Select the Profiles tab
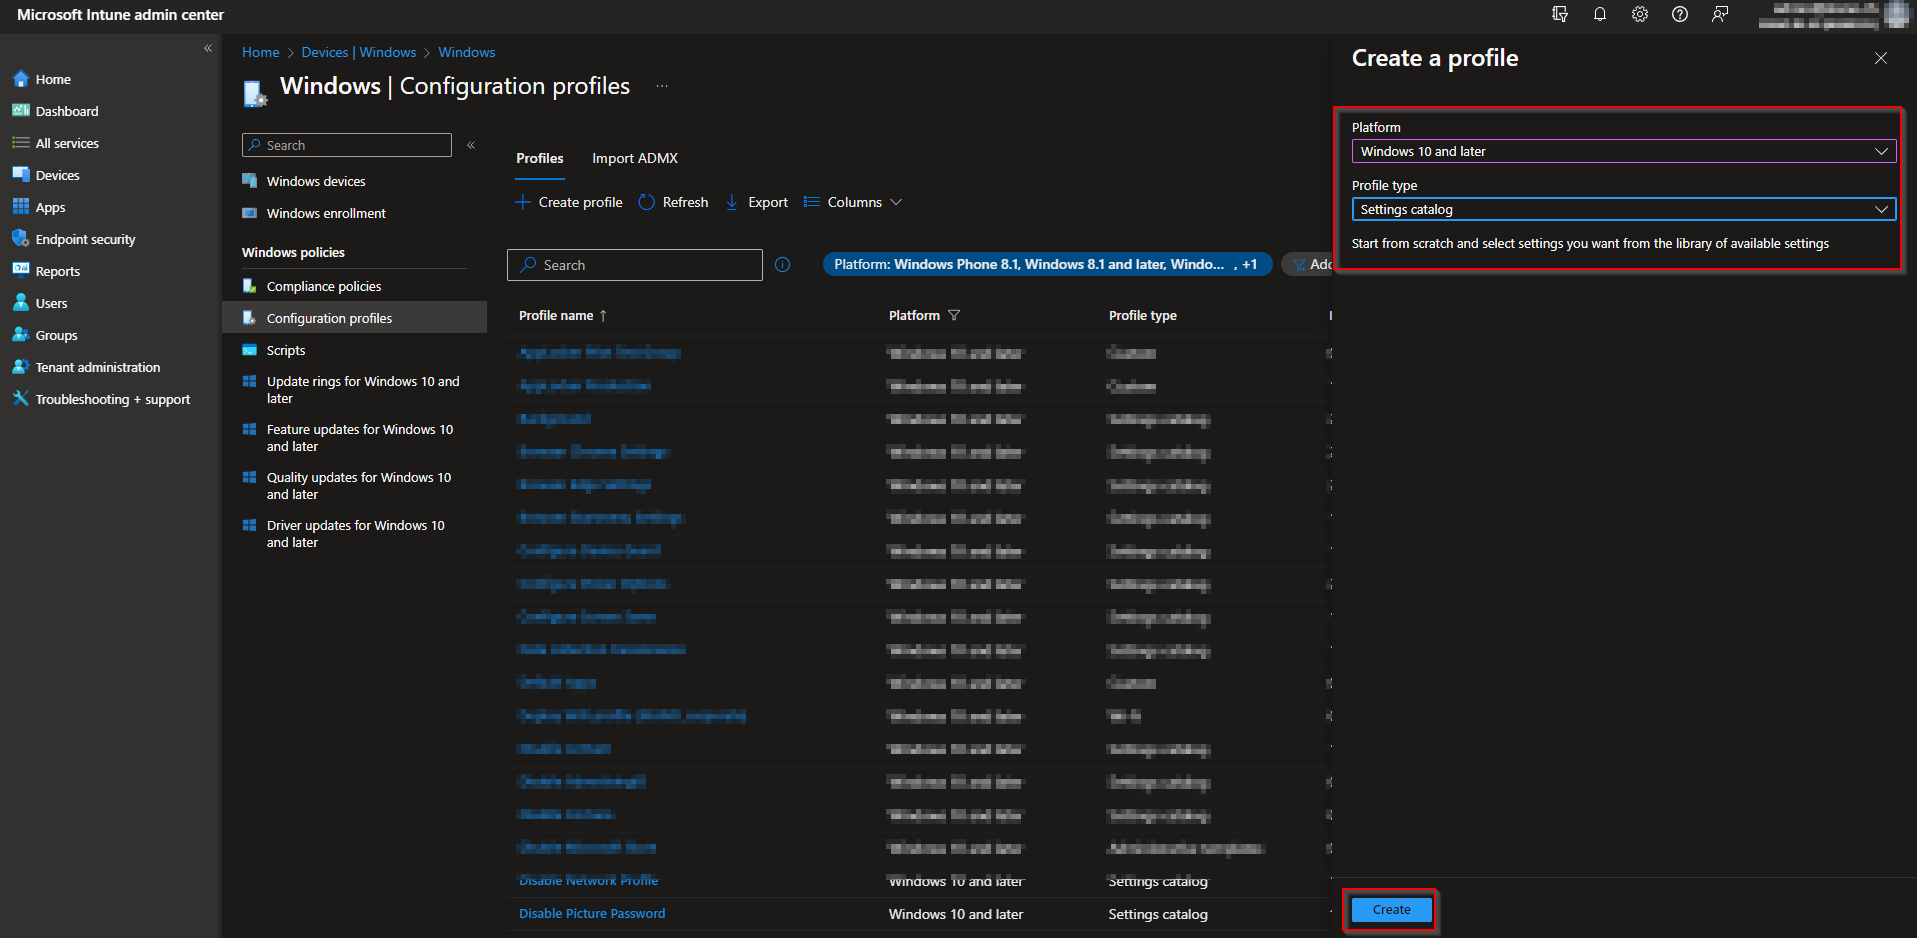This screenshot has height=938, width=1917. coord(539,158)
